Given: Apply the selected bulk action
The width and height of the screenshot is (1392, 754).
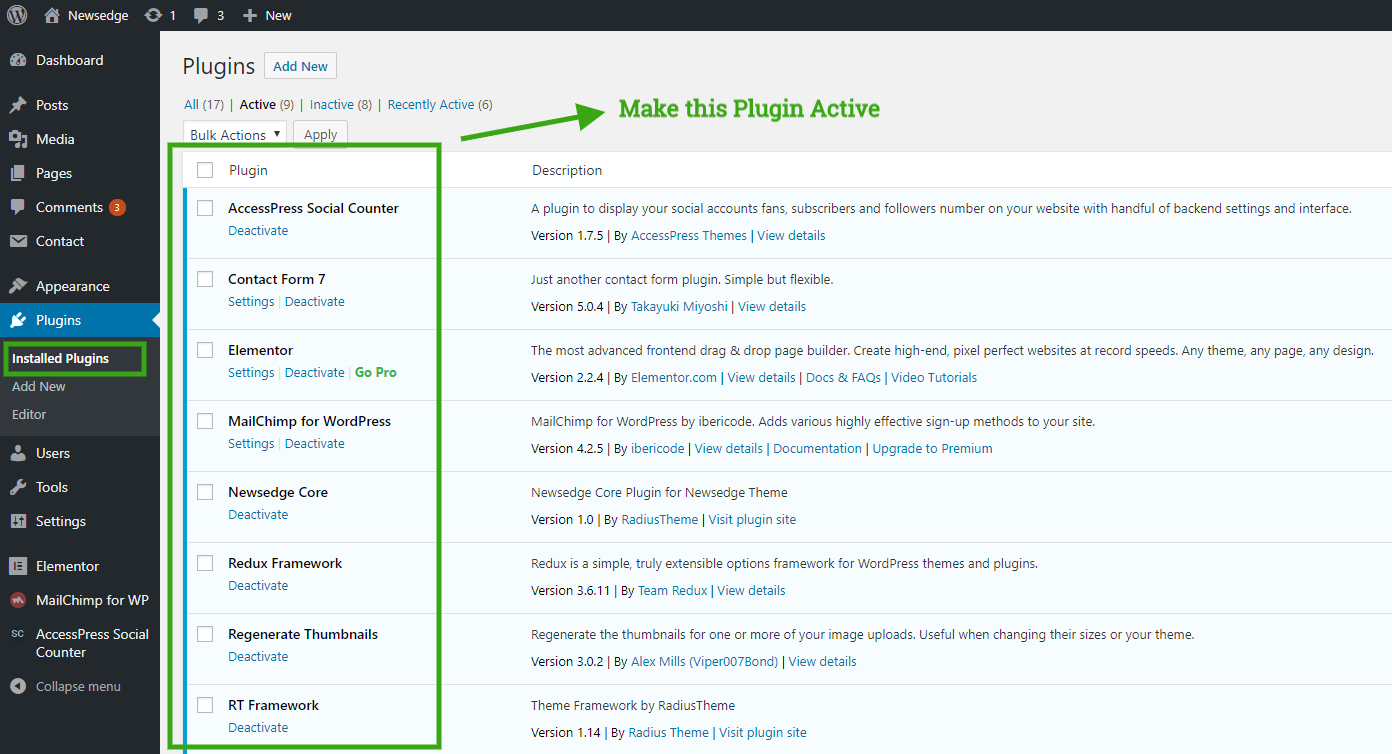Looking at the screenshot, I should [x=320, y=134].
